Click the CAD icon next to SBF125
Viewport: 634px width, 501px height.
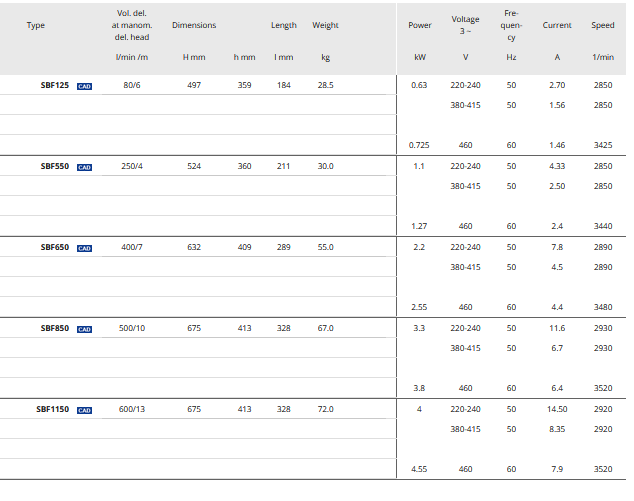tap(85, 86)
